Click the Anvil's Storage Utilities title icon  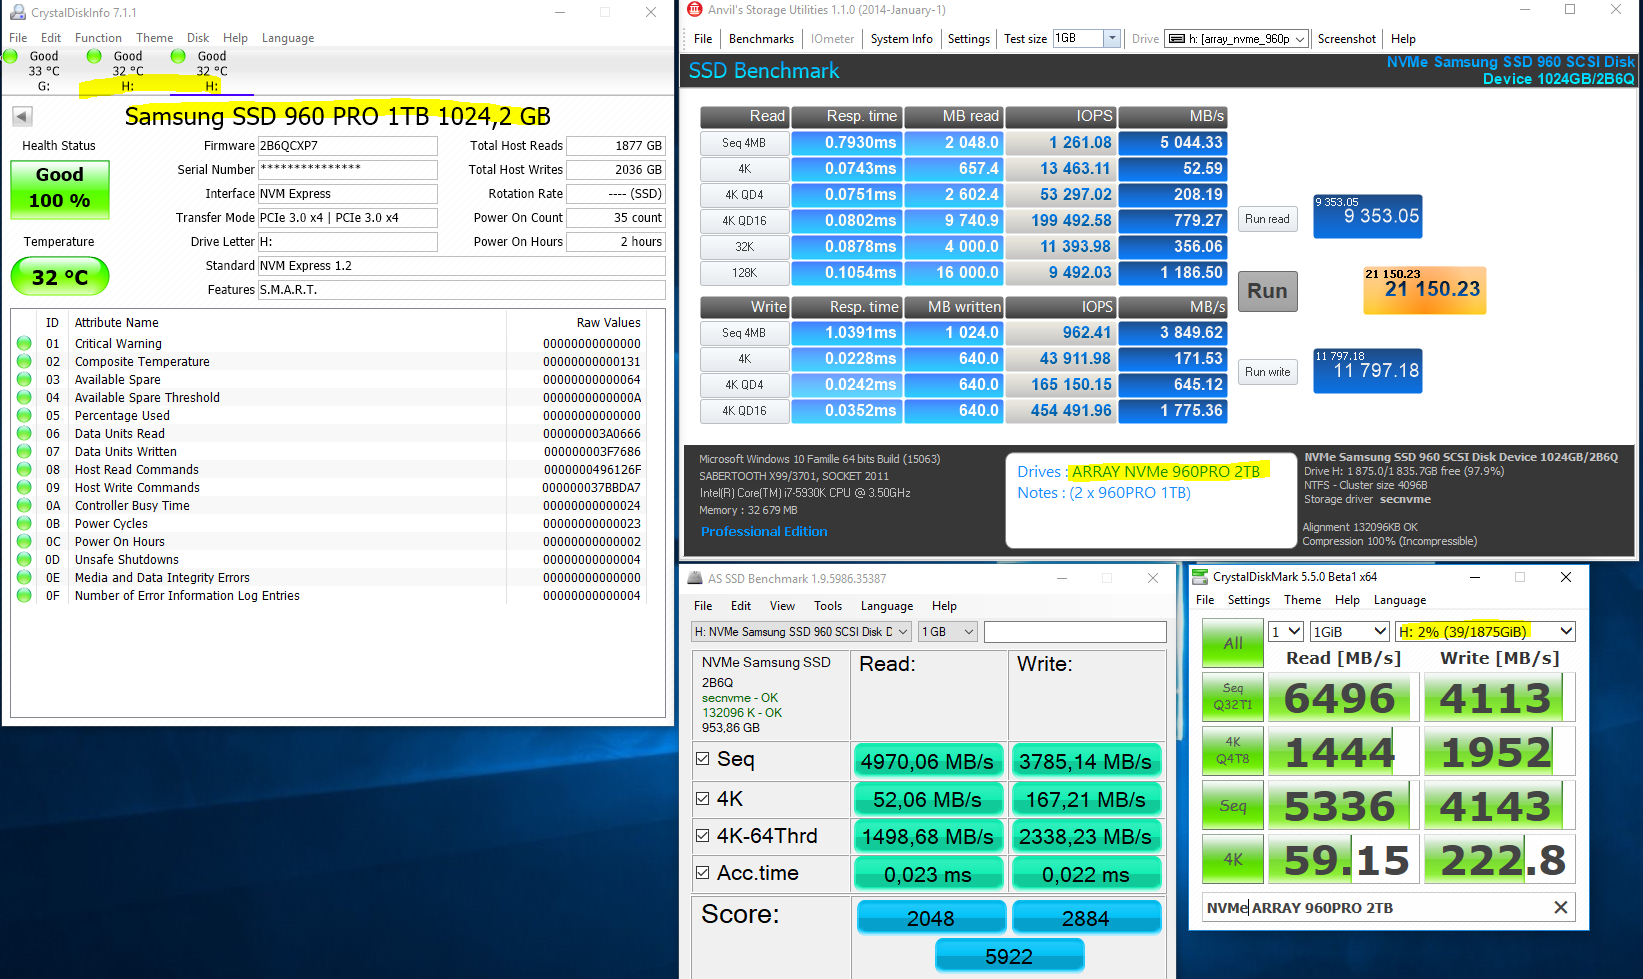point(695,10)
